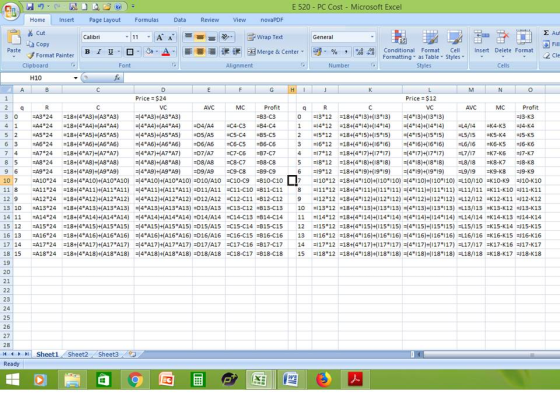Toggle Bold formatting

87,52
